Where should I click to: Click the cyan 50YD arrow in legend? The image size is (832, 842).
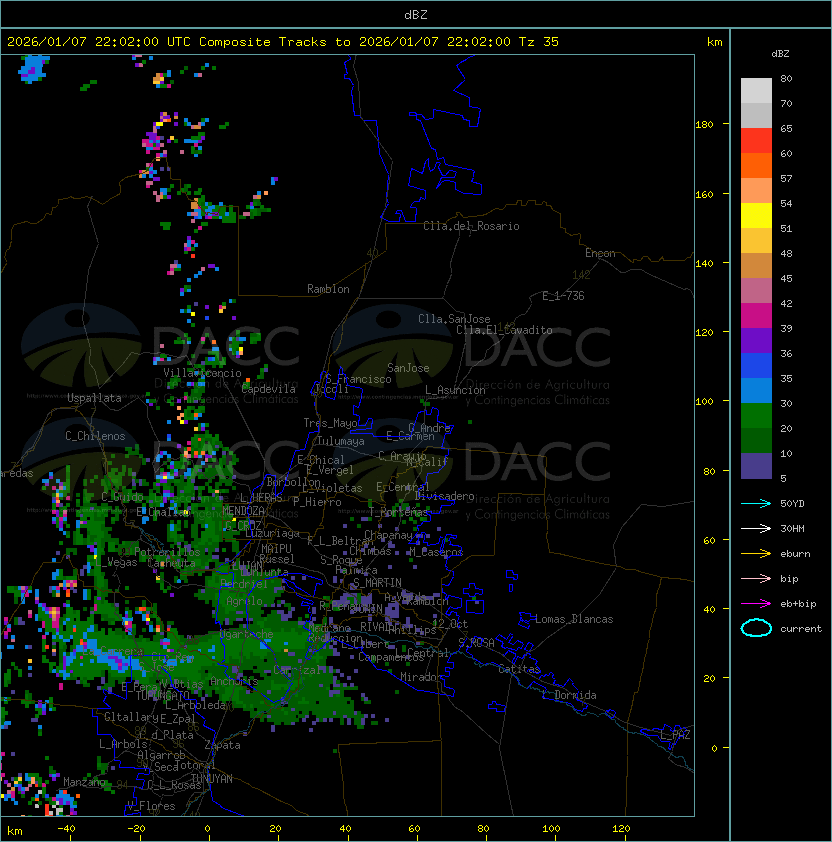pos(756,503)
